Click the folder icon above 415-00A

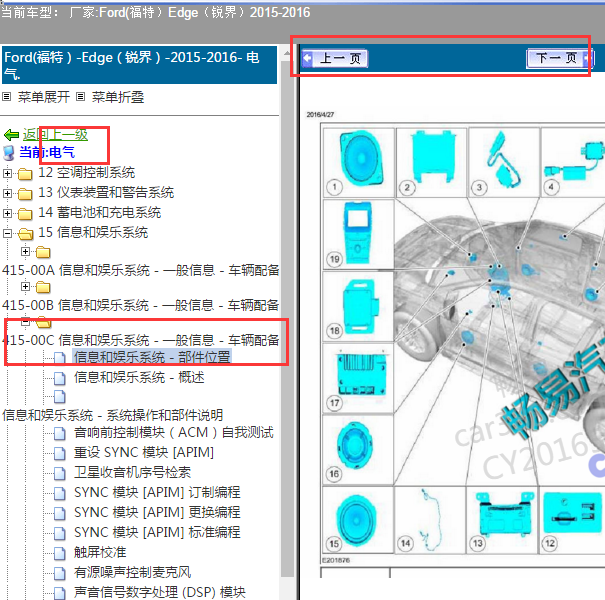pyautogui.click(x=43, y=252)
